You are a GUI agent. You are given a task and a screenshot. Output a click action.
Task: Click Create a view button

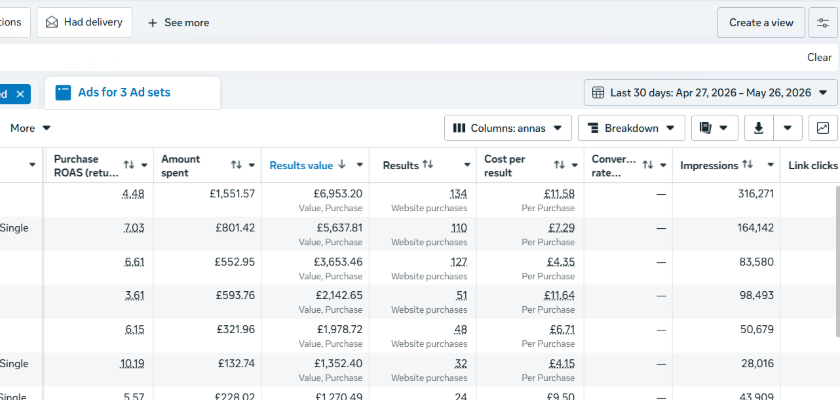coord(761,22)
